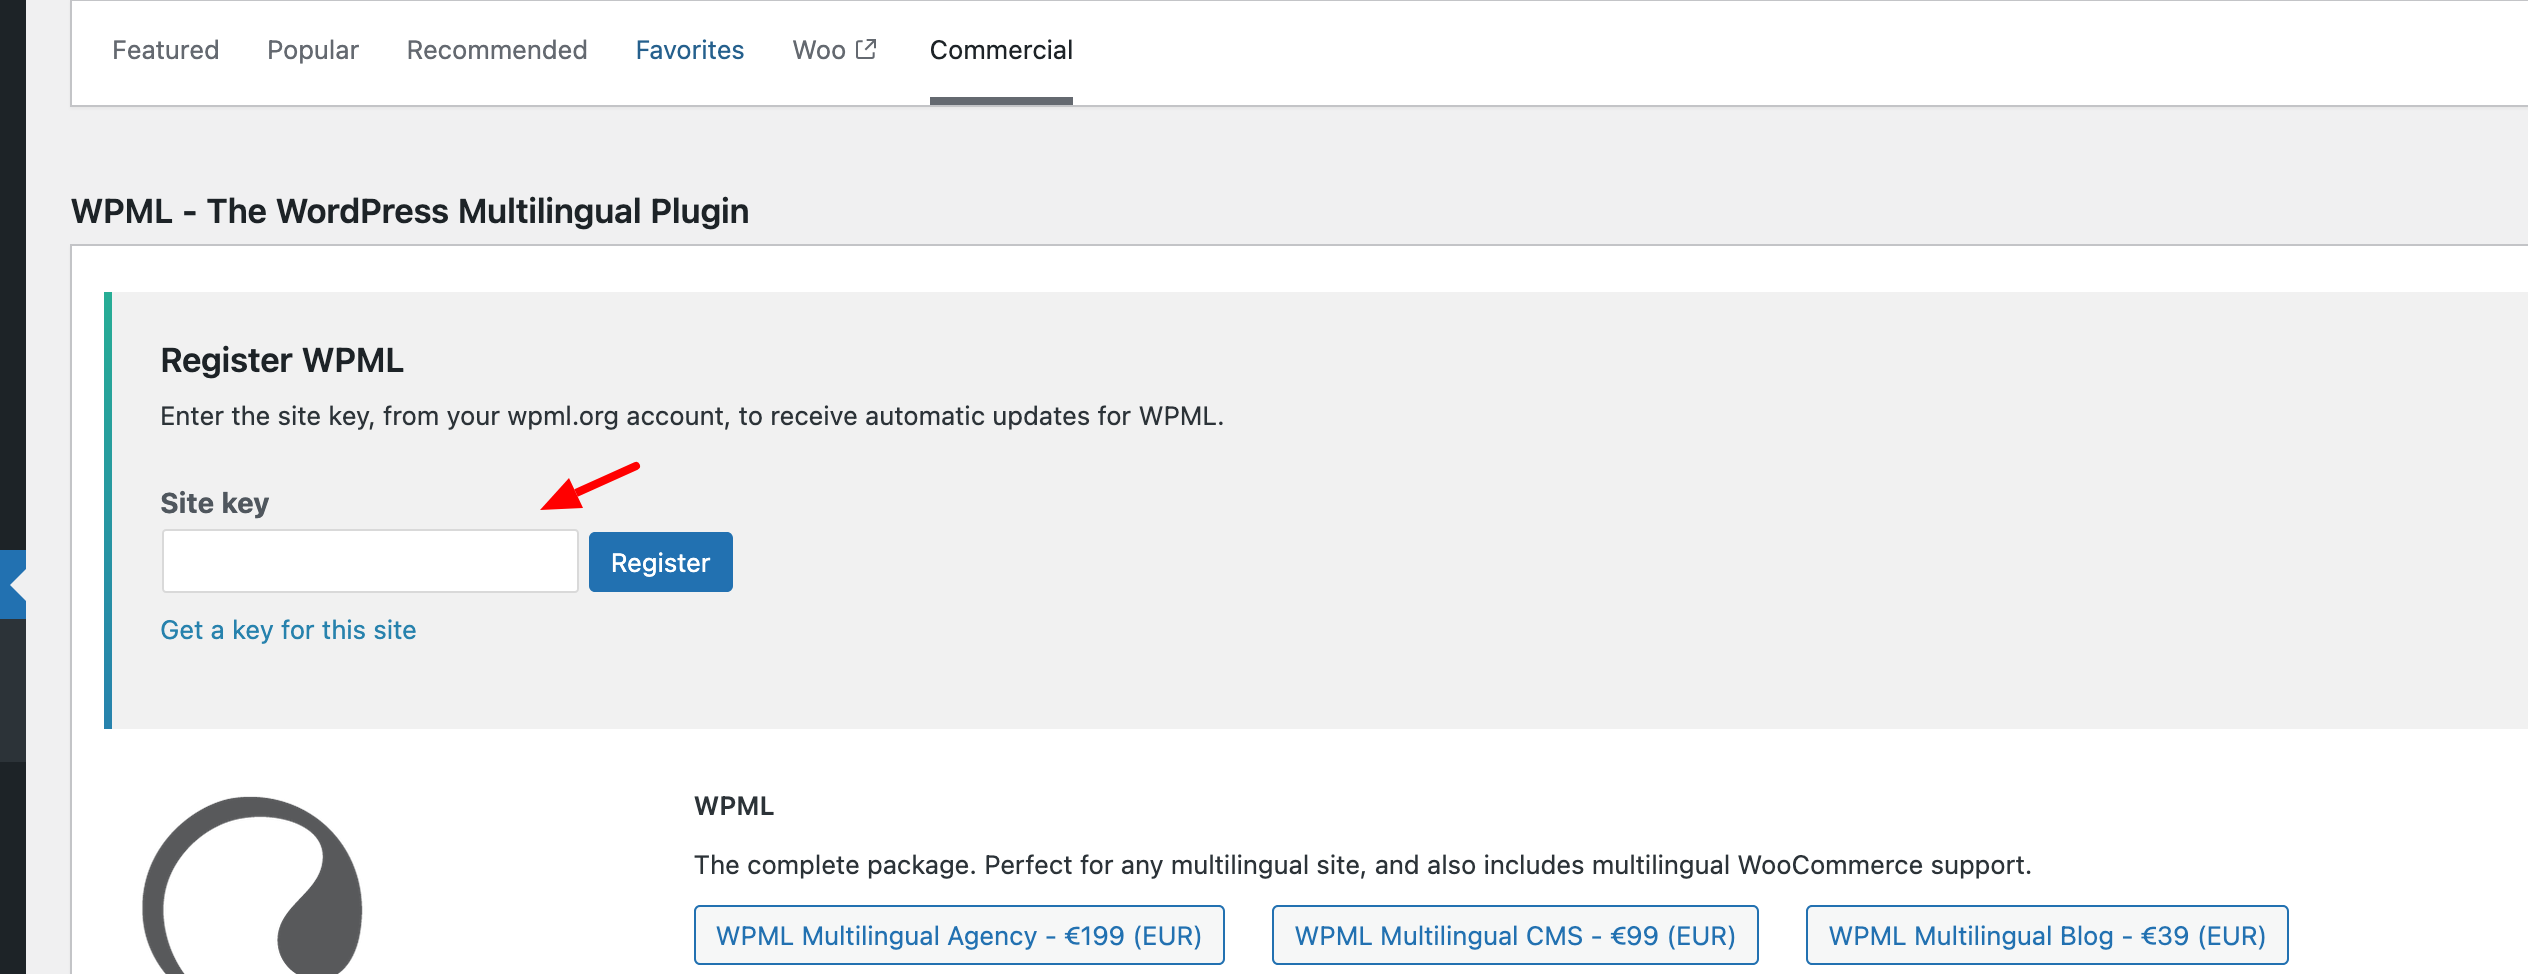Click the Site key field label

[x=215, y=503]
